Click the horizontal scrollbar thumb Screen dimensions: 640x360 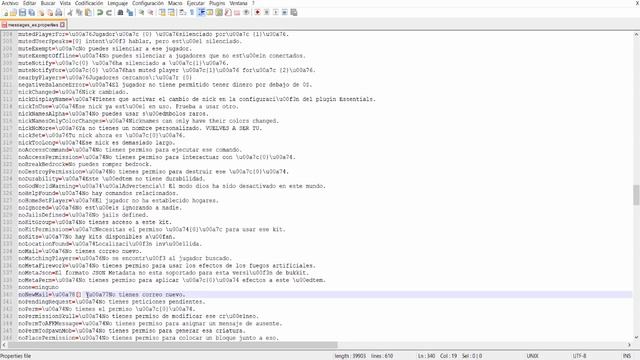coord(173,345)
